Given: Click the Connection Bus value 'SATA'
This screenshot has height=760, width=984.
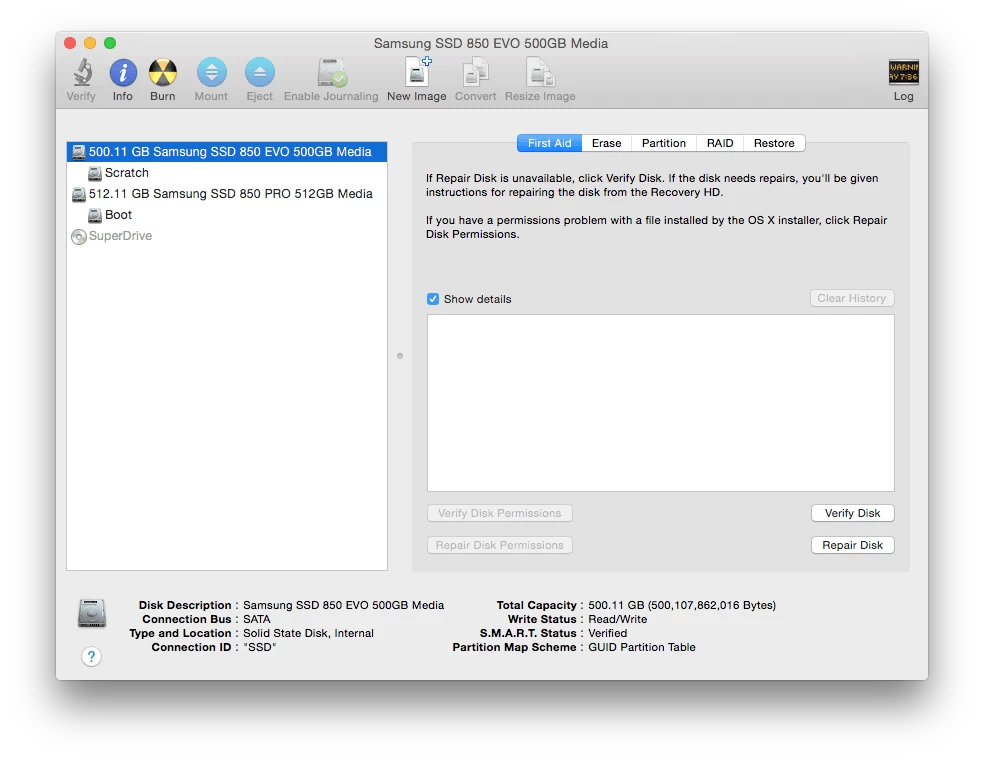Looking at the screenshot, I should (257, 619).
